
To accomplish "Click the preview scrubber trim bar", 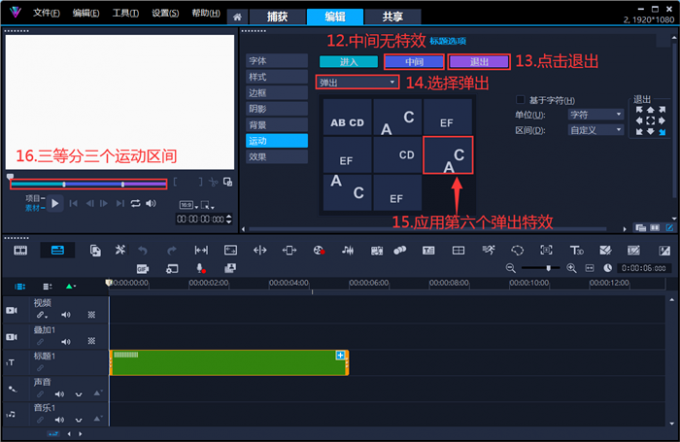I will (88, 184).
